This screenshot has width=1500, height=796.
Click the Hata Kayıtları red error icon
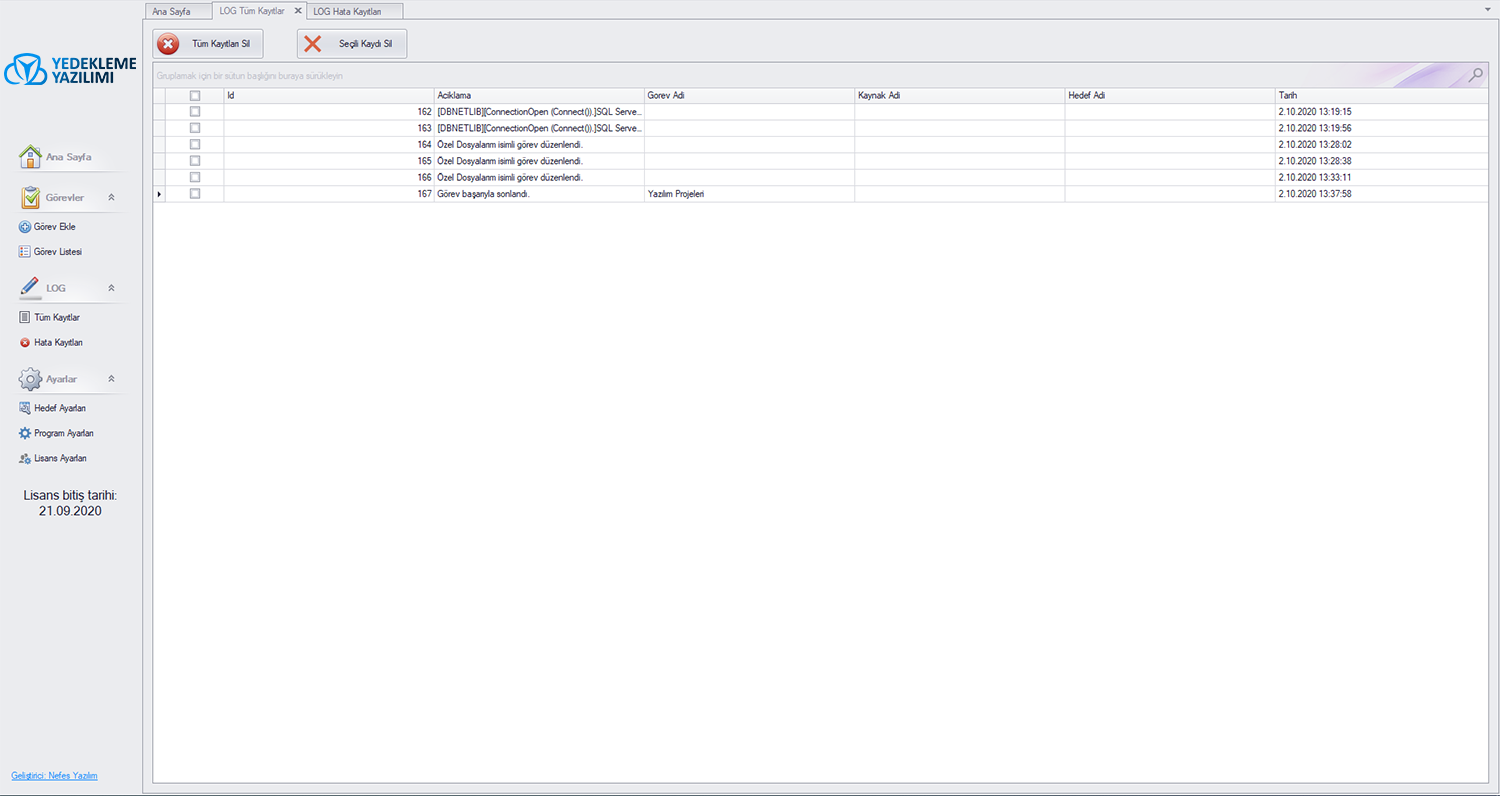tap(25, 343)
